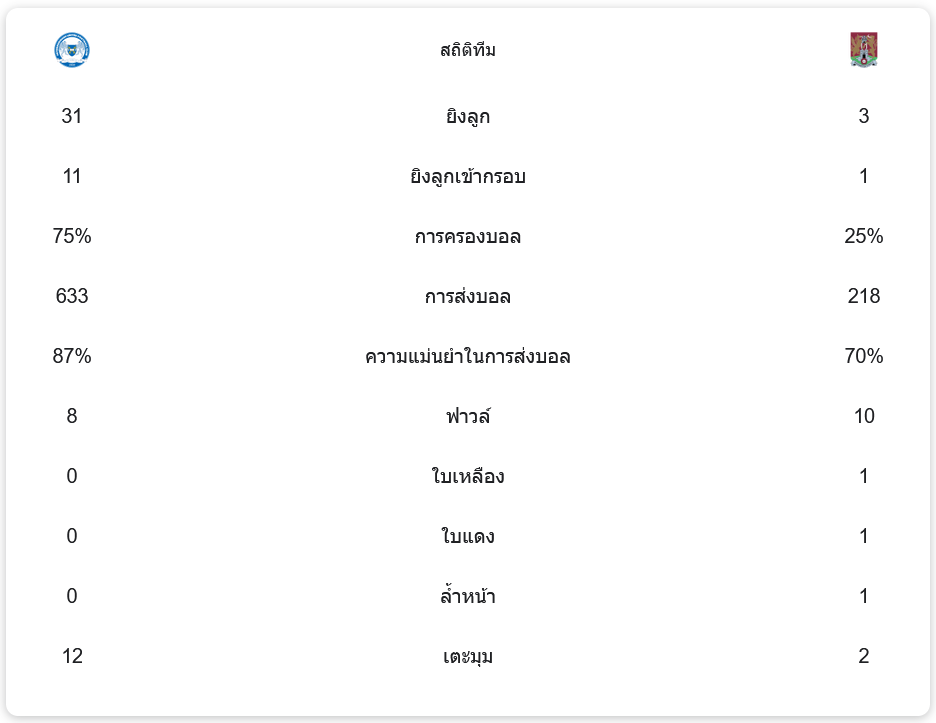Image resolution: width=936 pixels, height=723 pixels.
Task: Select away passes value 218
Action: (863, 297)
